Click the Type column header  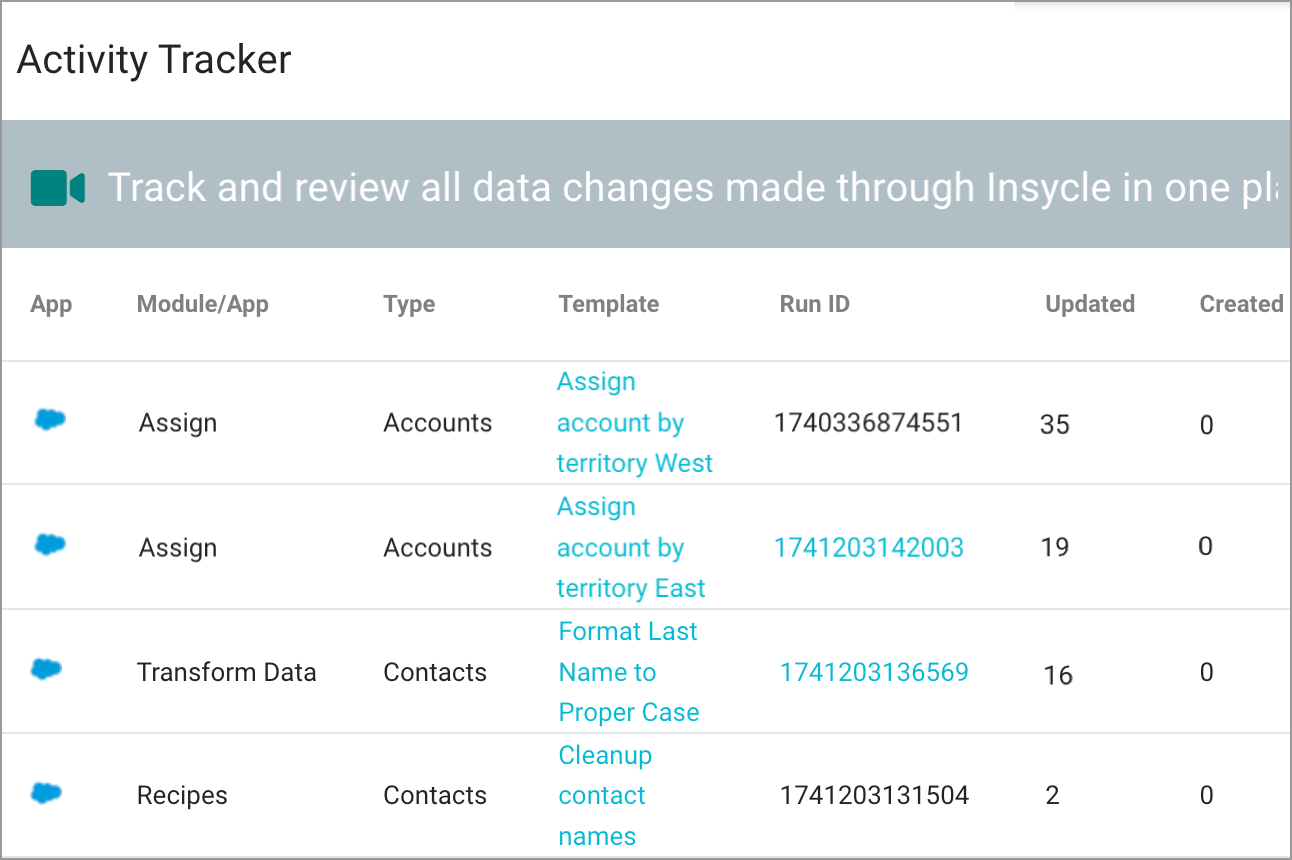tap(409, 304)
